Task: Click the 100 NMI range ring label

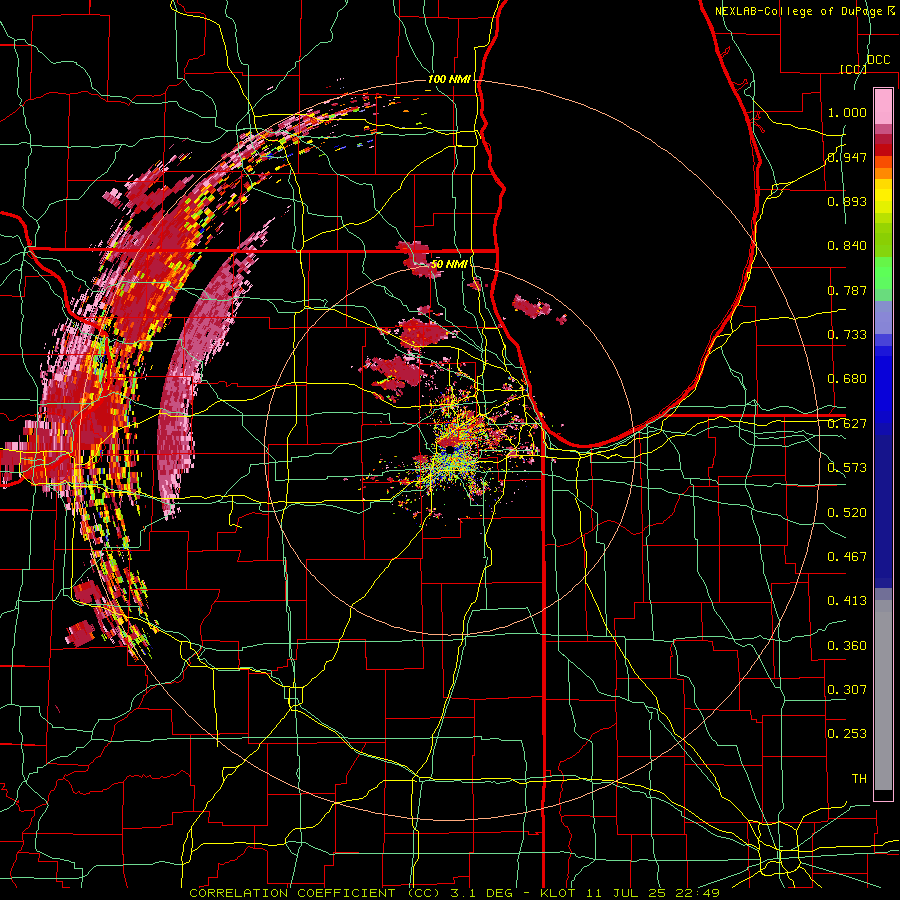Action: pos(449,79)
